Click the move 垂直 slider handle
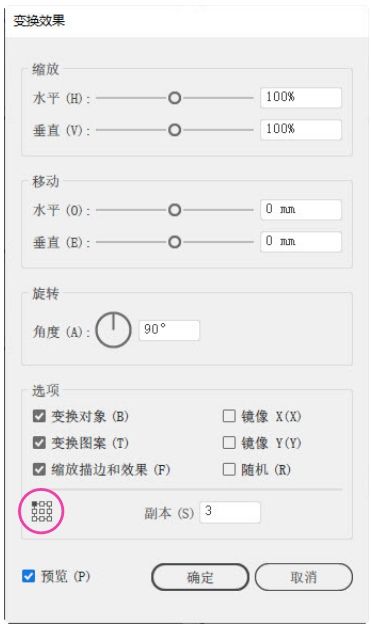Screen dimensions: 371x628 (x=174, y=242)
